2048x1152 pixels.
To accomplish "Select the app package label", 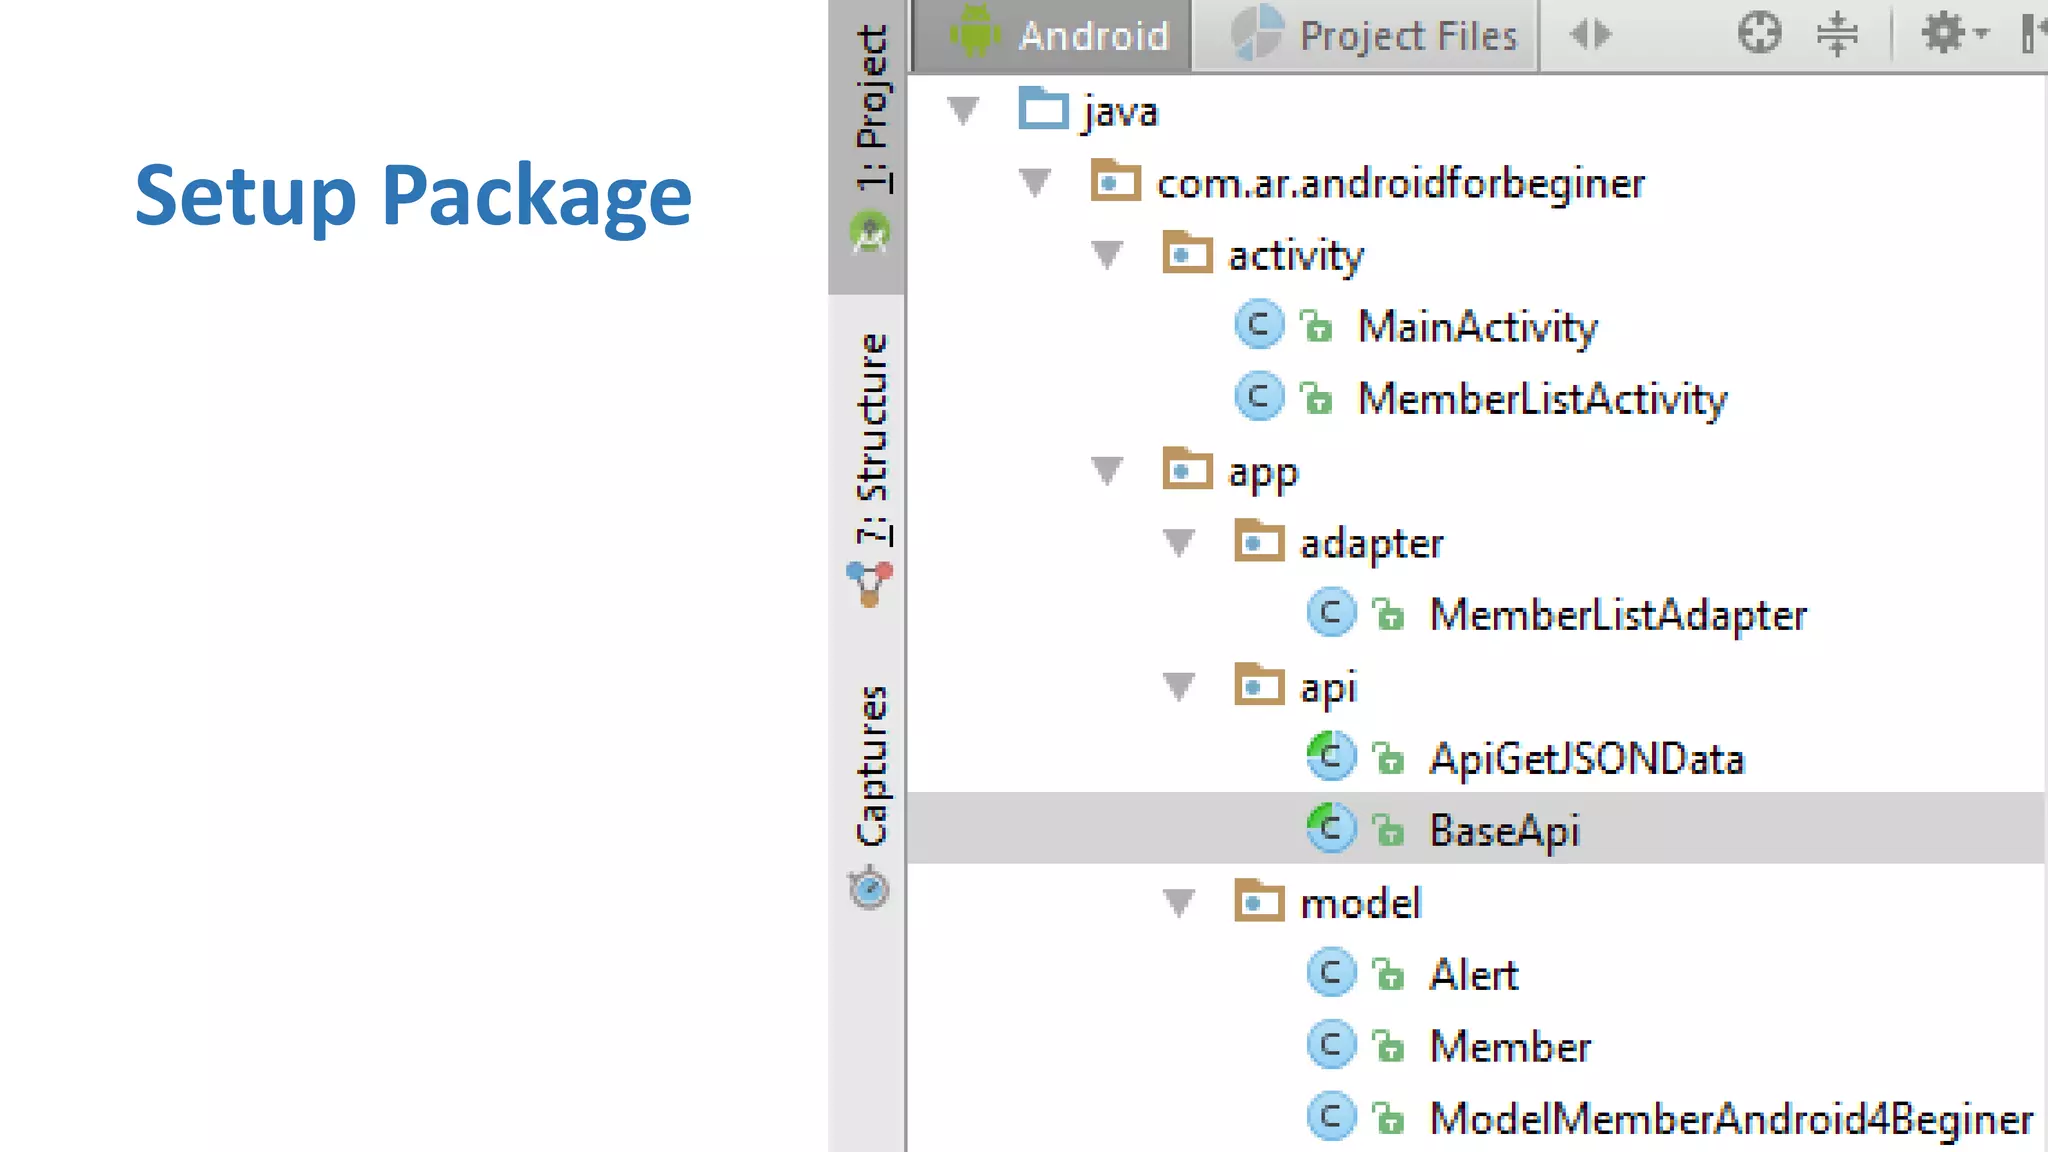I will point(1263,474).
